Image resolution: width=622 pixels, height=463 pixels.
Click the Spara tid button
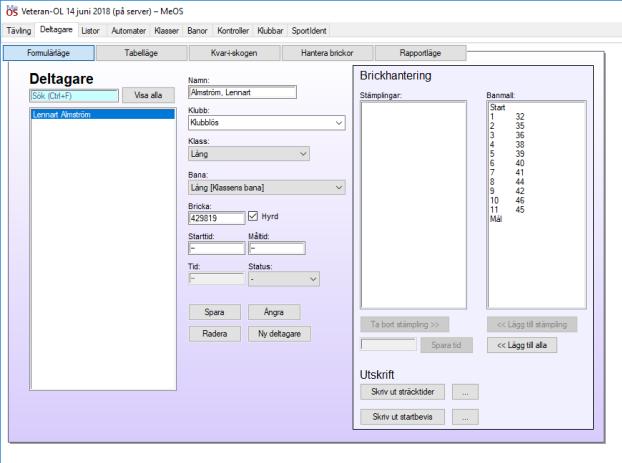(446, 345)
